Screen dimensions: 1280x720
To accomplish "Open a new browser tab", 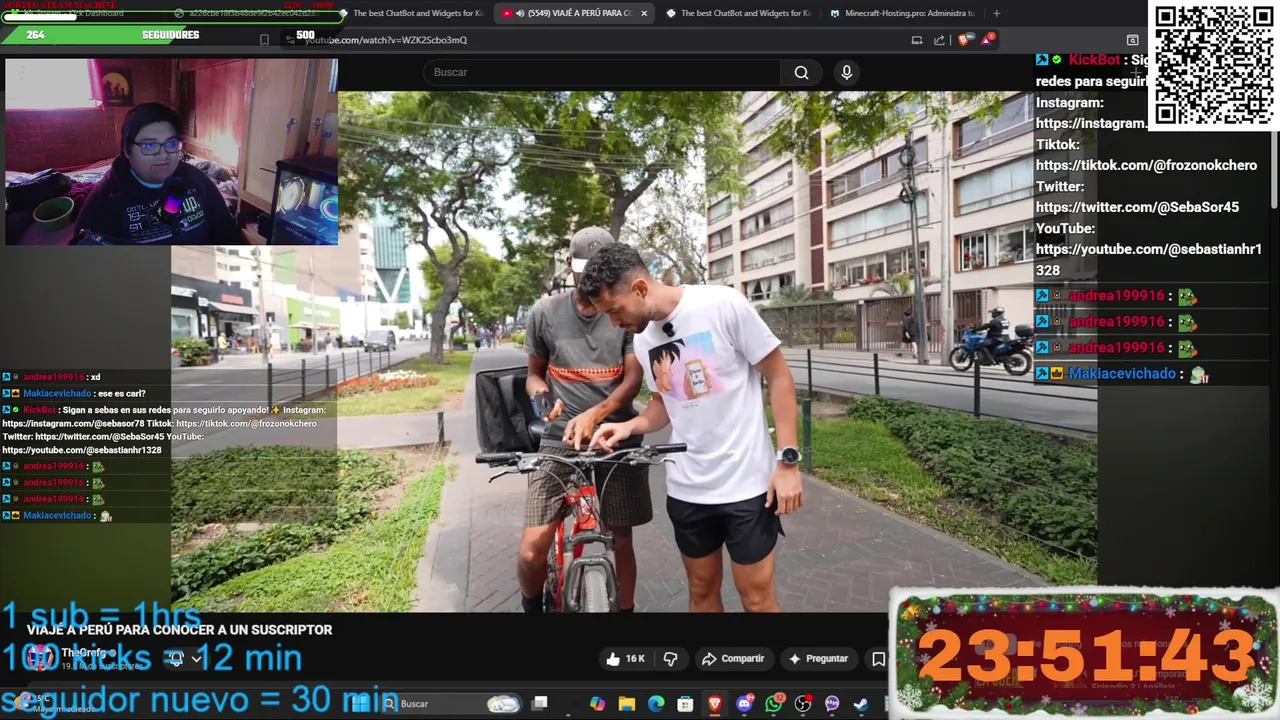I will (x=996, y=13).
